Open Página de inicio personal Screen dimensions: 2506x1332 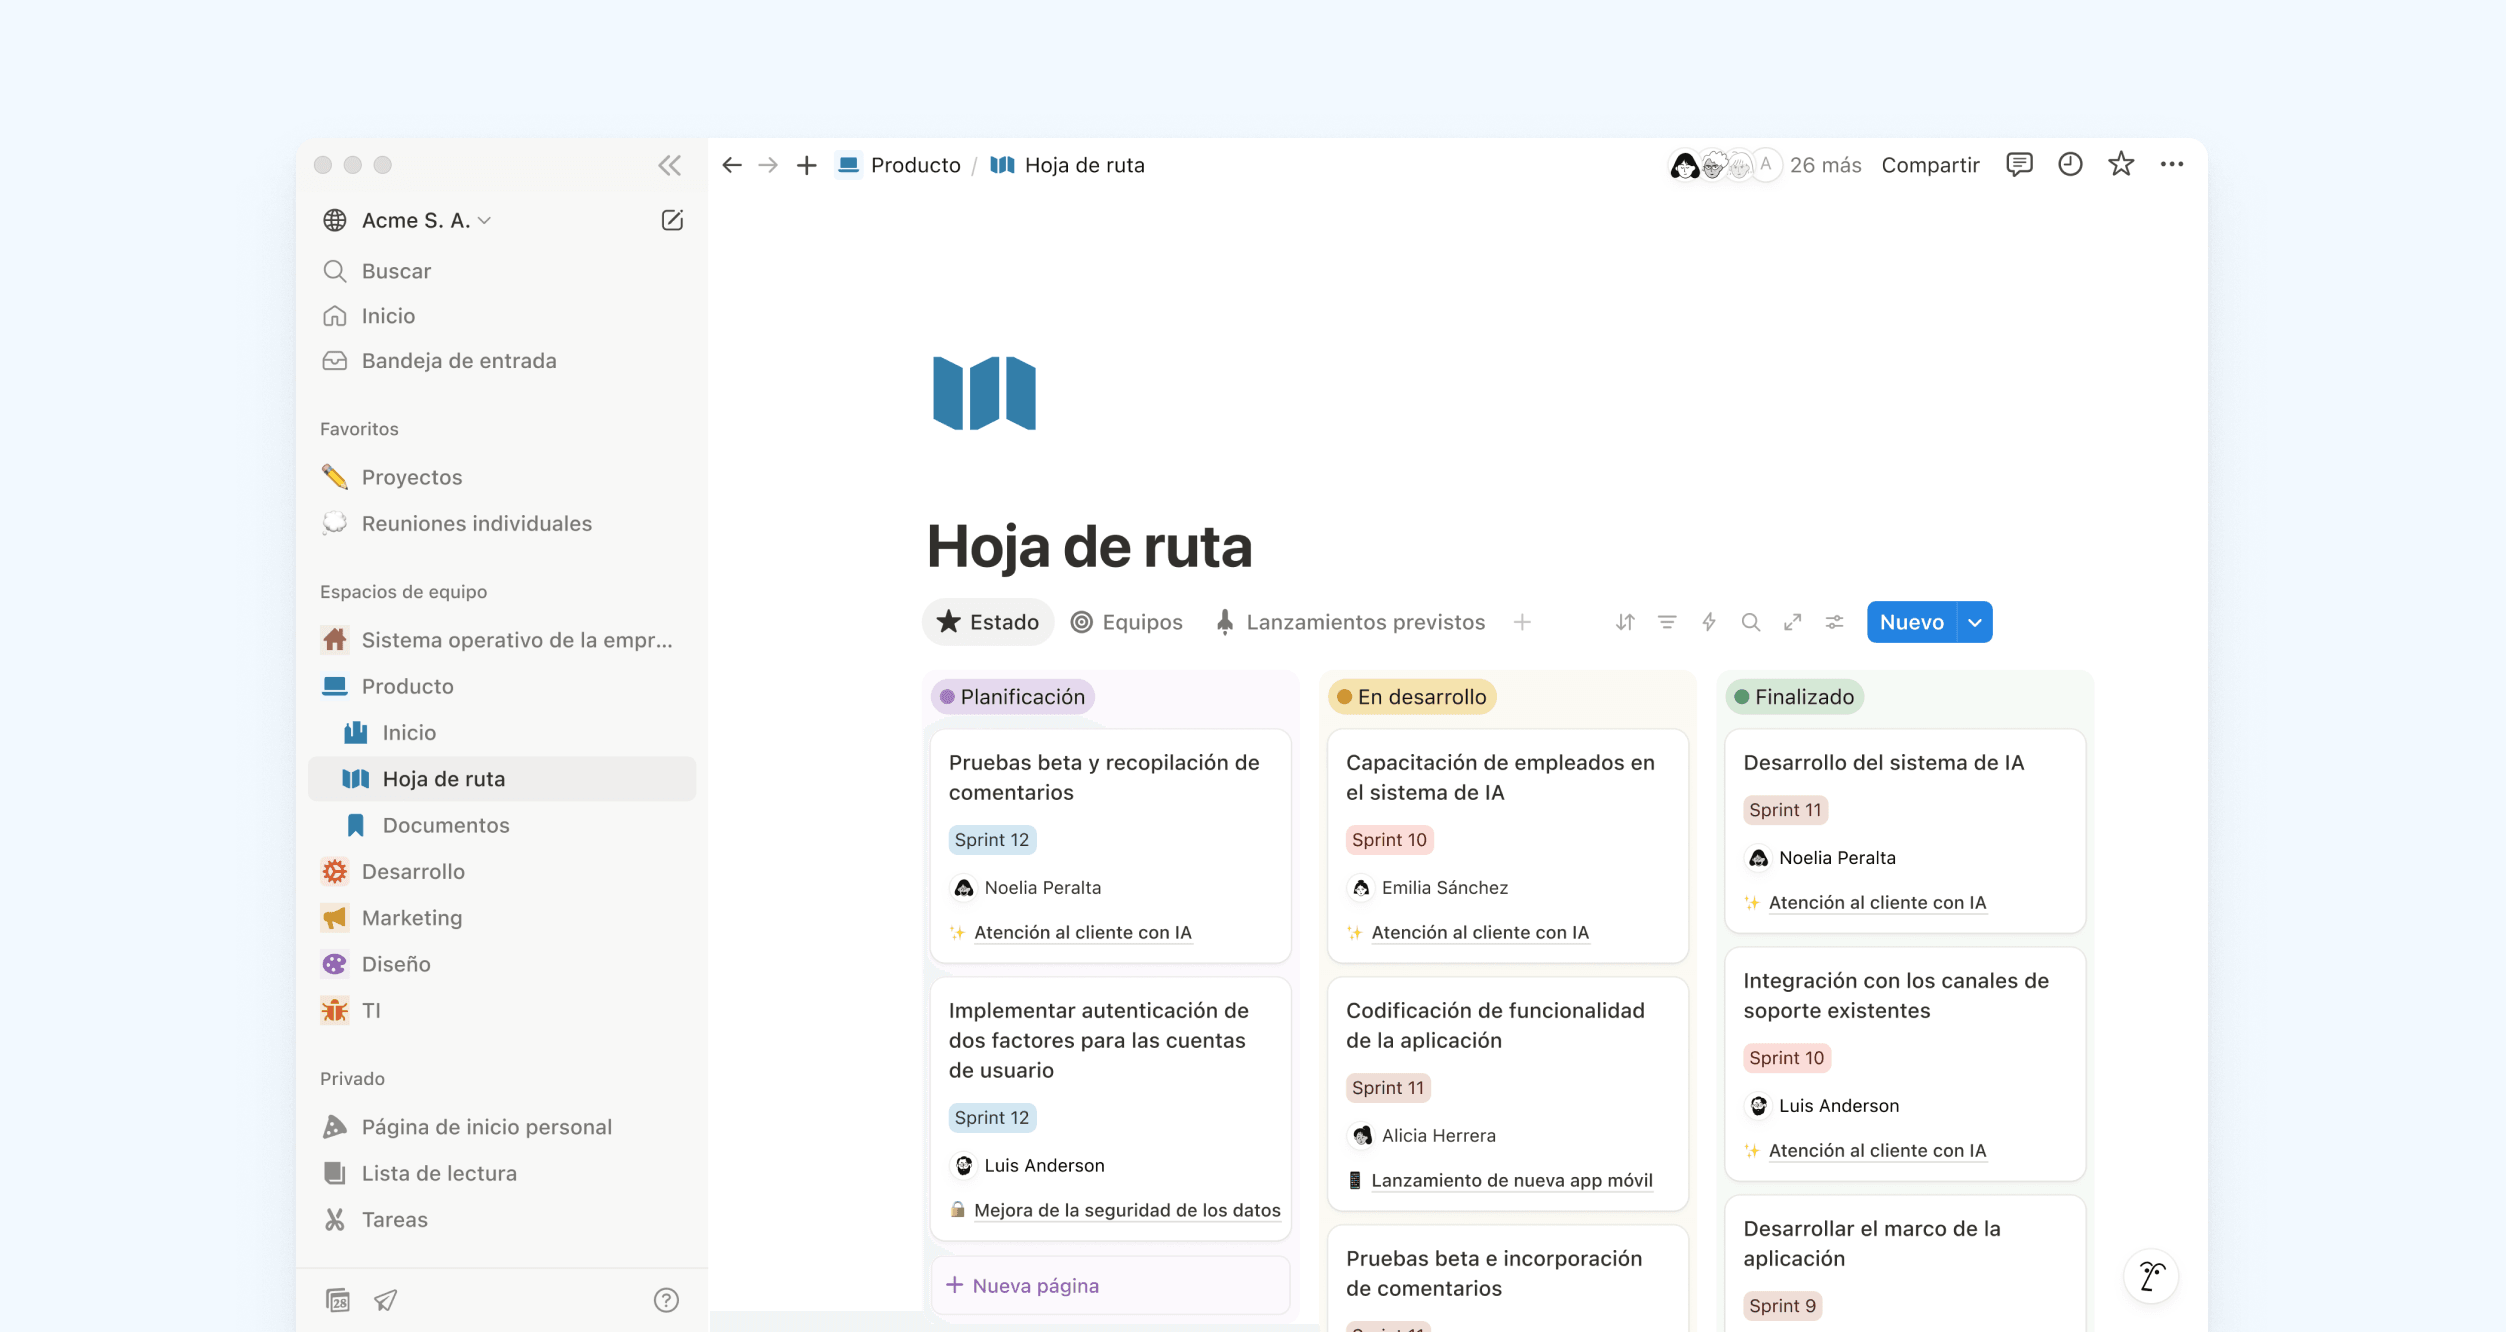[x=501, y=1127]
